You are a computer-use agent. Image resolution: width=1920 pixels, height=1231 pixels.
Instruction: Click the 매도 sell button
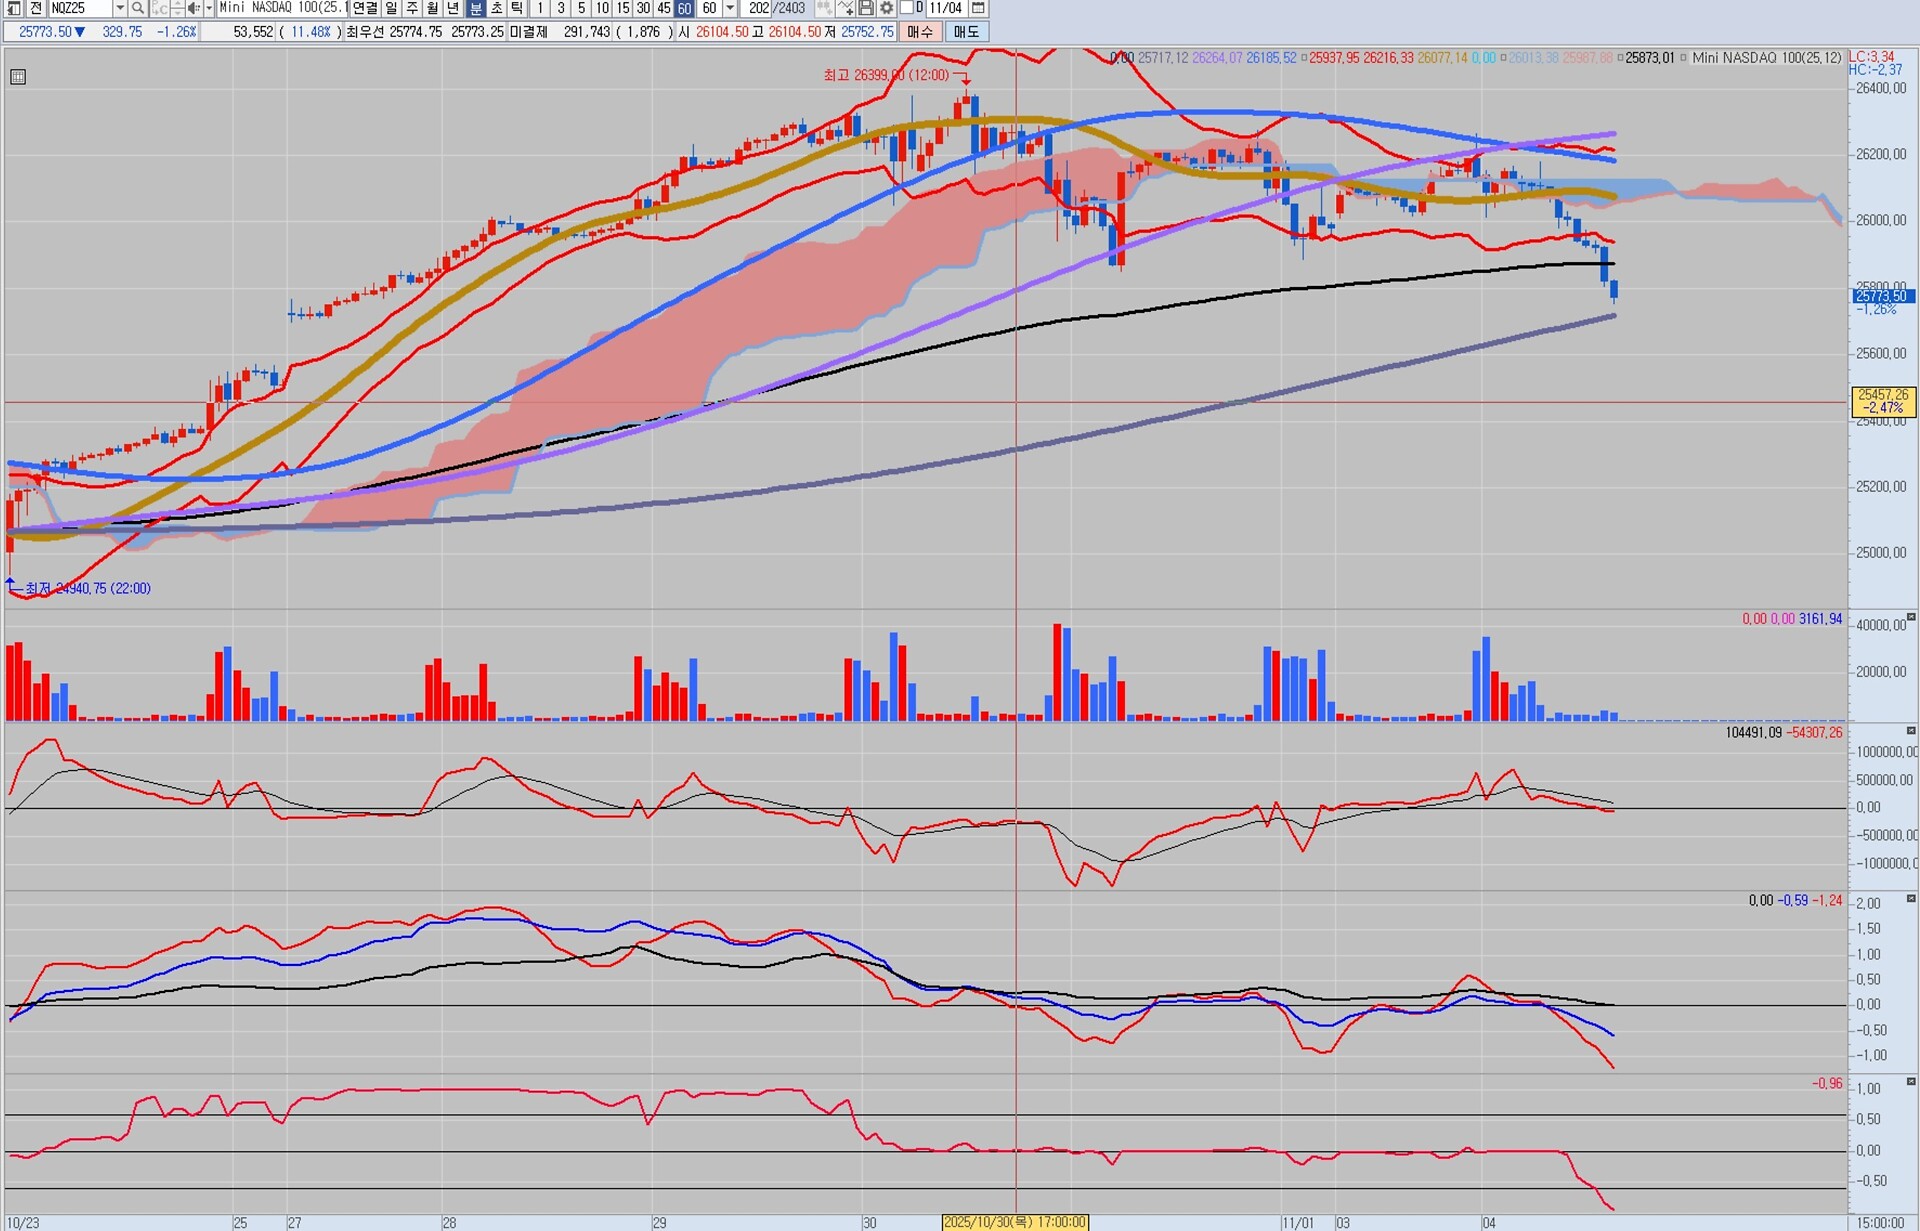tap(966, 32)
